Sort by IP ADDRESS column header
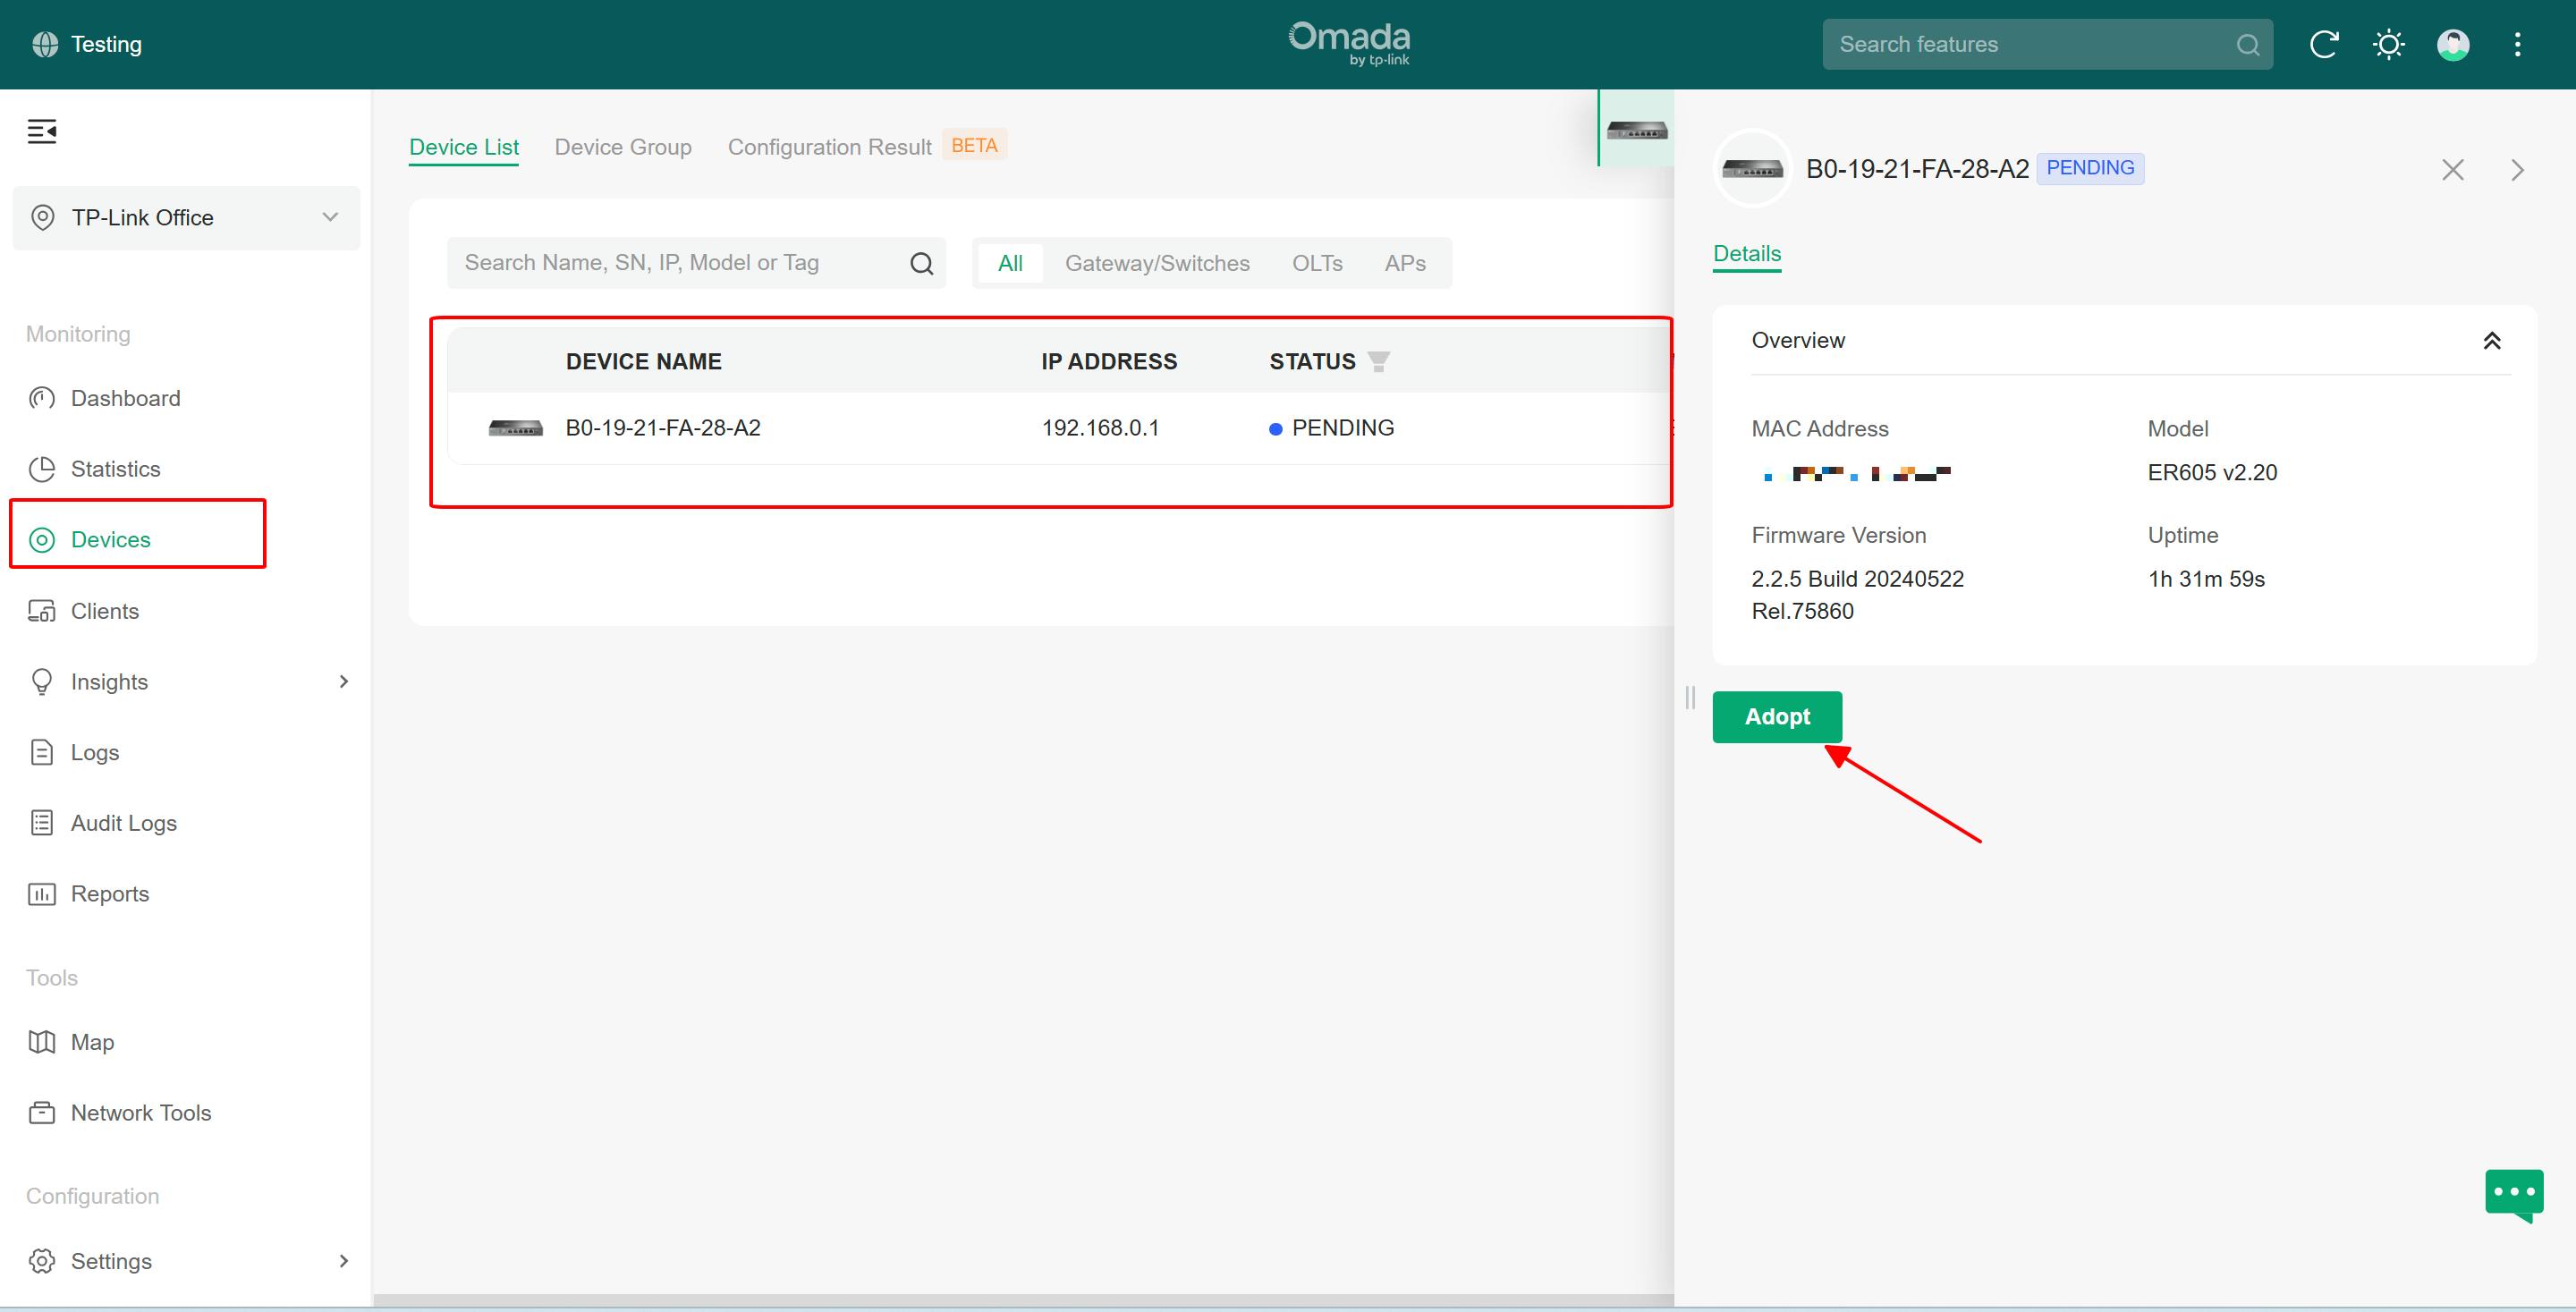2576x1312 pixels. 1108,361
